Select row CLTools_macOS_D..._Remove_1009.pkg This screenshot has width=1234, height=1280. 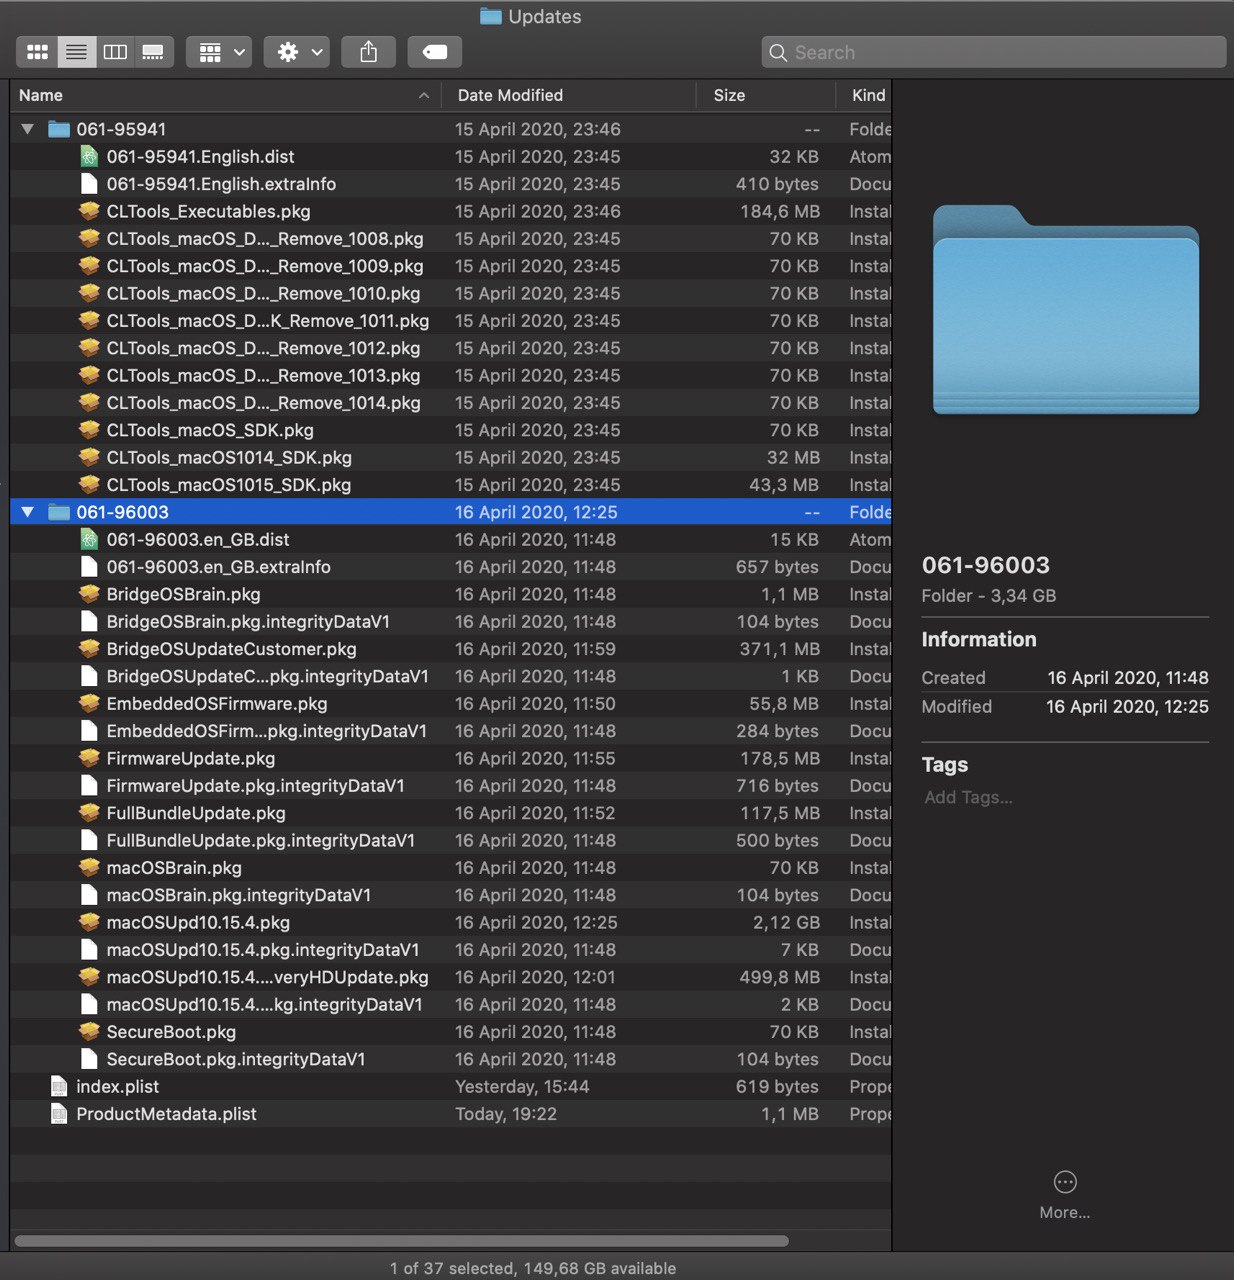coord(450,266)
